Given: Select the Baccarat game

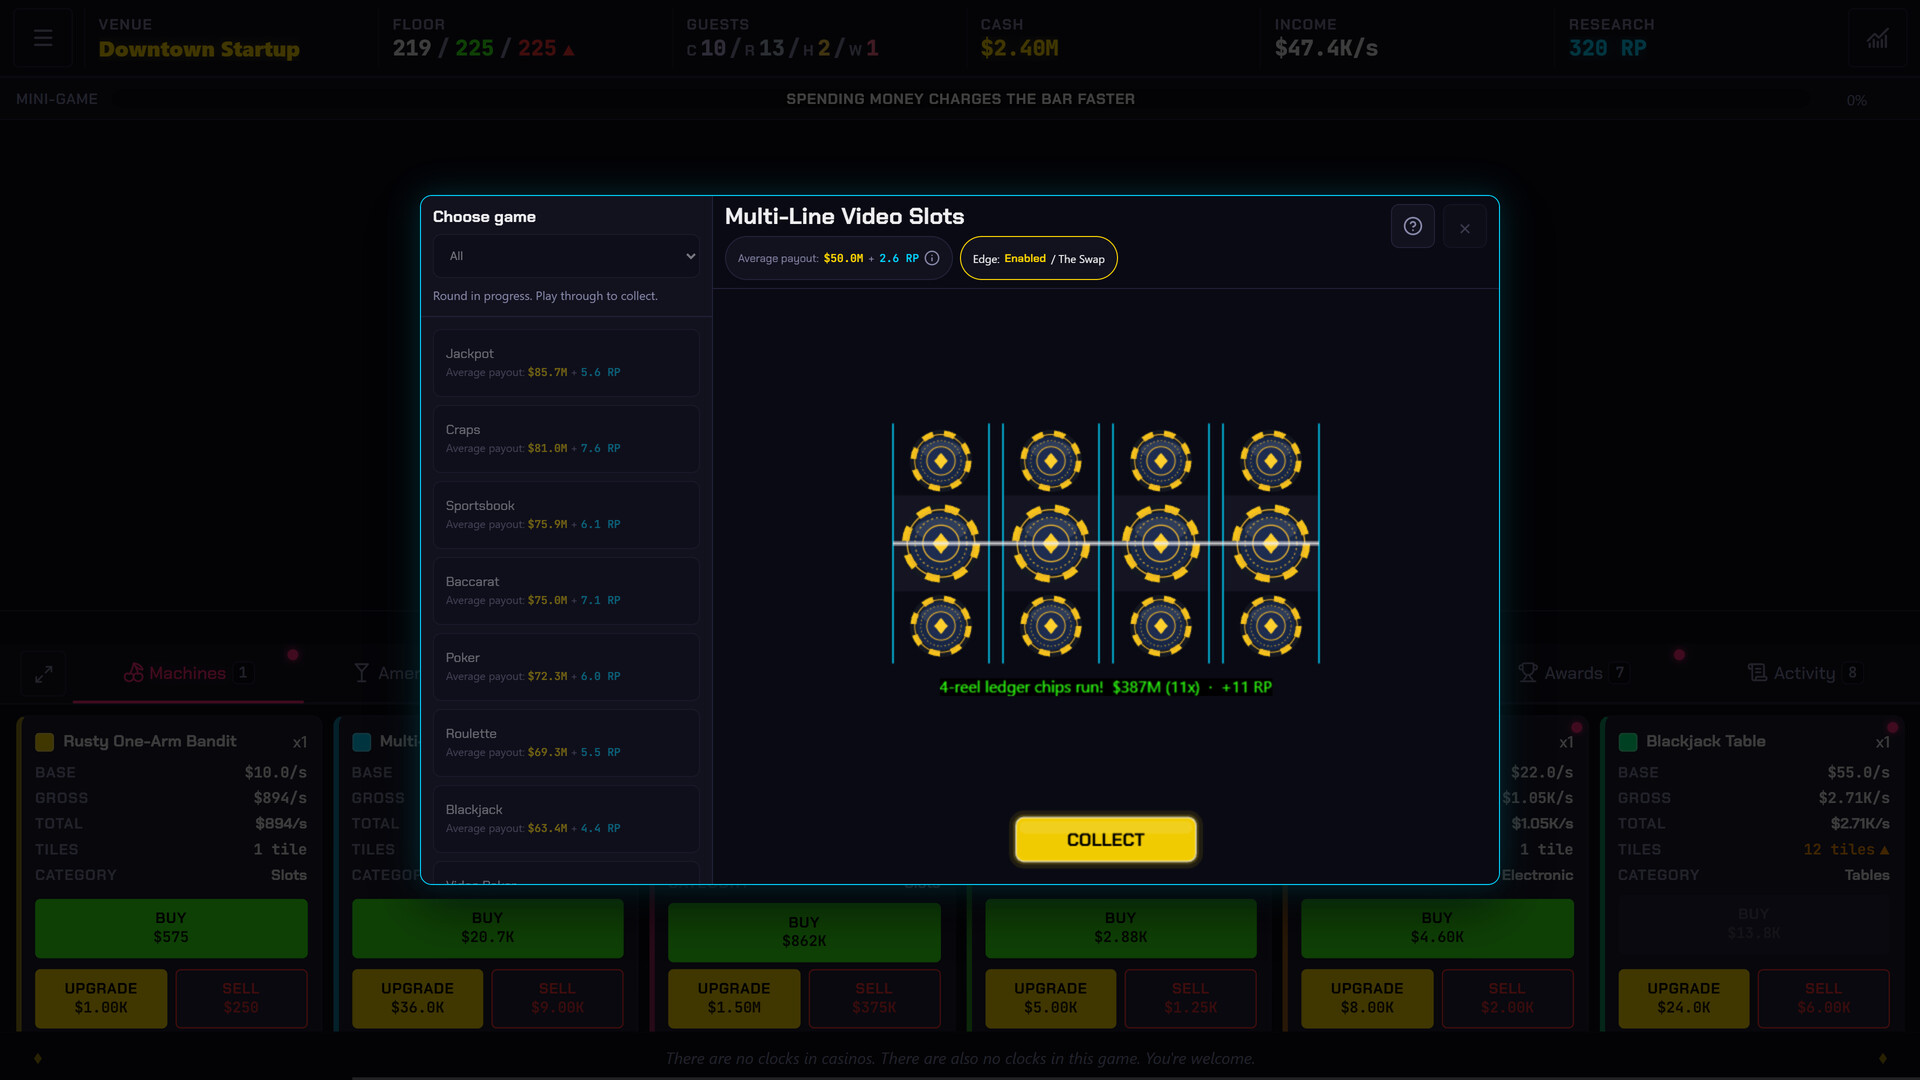Looking at the screenshot, I should [566, 591].
